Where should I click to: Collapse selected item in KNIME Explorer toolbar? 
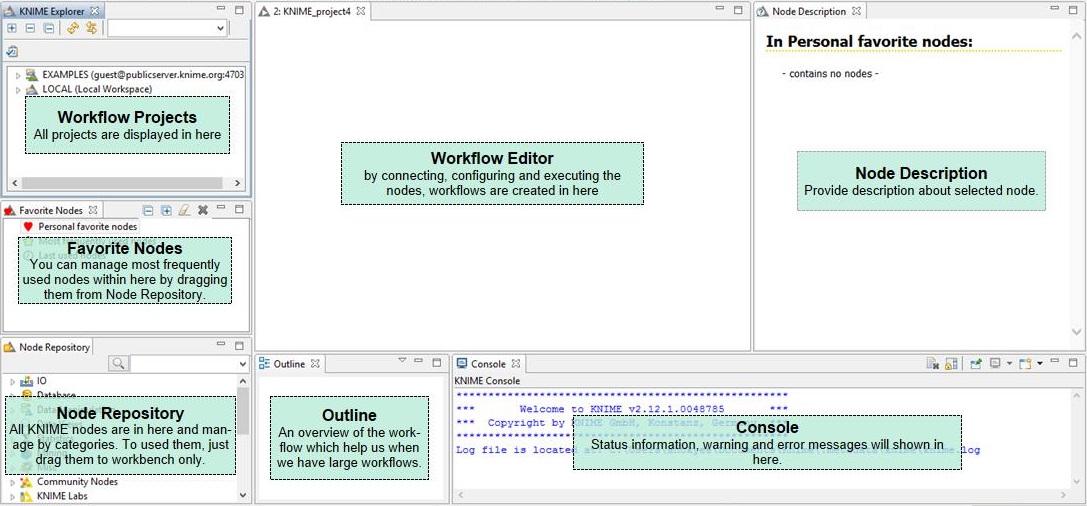30,28
